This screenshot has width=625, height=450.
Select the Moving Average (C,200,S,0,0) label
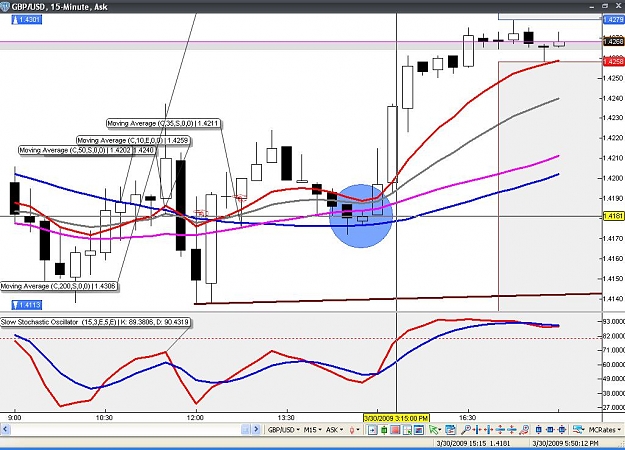click(x=59, y=286)
